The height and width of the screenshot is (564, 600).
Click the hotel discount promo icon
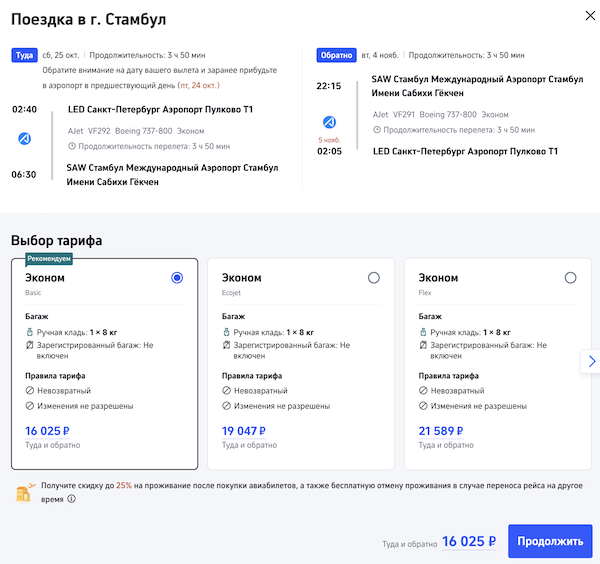pos(25,491)
